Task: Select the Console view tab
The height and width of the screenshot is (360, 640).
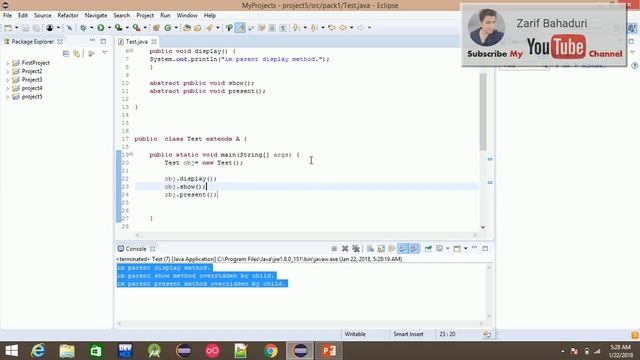Action: tap(136, 249)
